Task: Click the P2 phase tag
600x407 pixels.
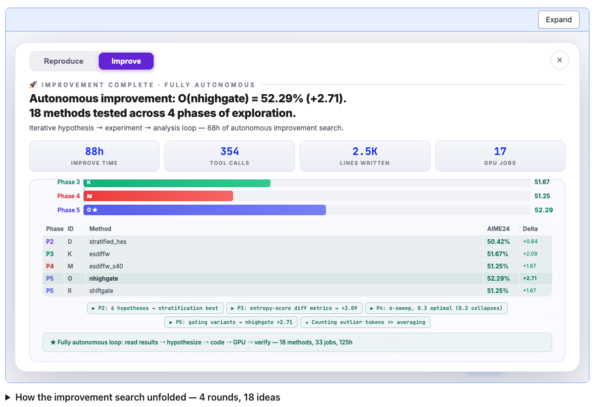Action: click(x=50, y=241)
